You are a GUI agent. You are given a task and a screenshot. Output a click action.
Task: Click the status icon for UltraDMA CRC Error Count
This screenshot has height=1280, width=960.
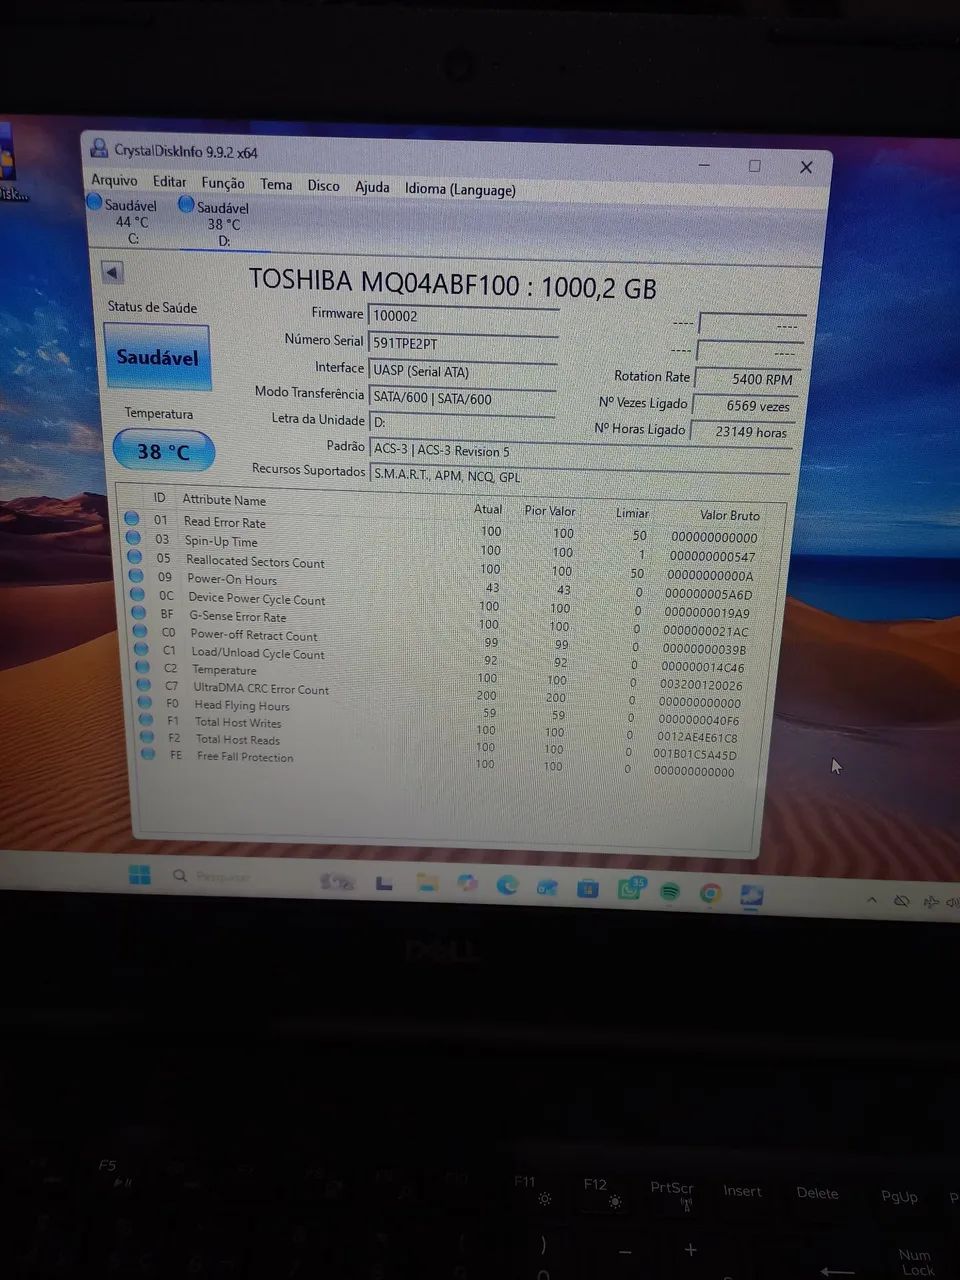[x=144, y=686]
